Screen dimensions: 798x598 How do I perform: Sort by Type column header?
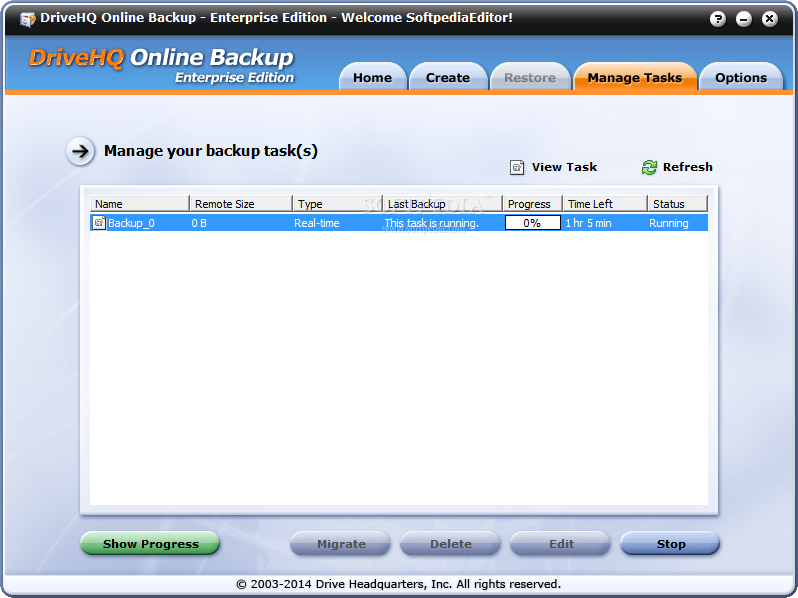338,204
